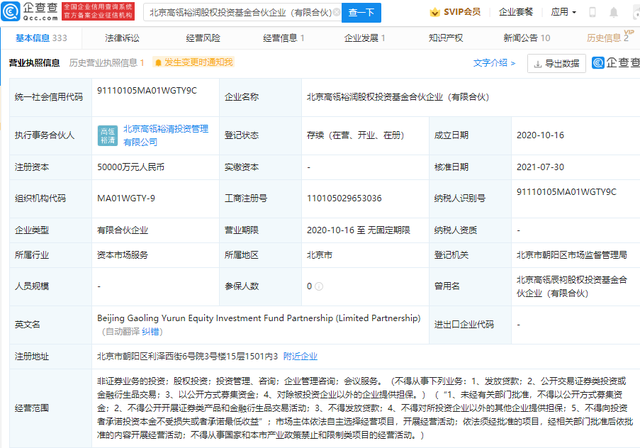The image size is (640, 448).
Task: Select the 所属行业 value 资本市场服务
Action: click(x=122, y=255)
